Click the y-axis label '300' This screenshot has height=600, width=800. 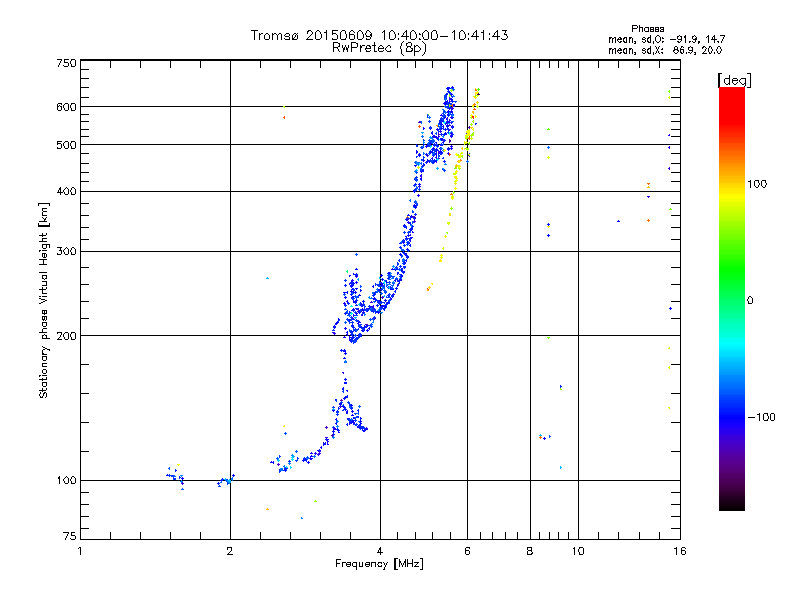tap(66, 252)
